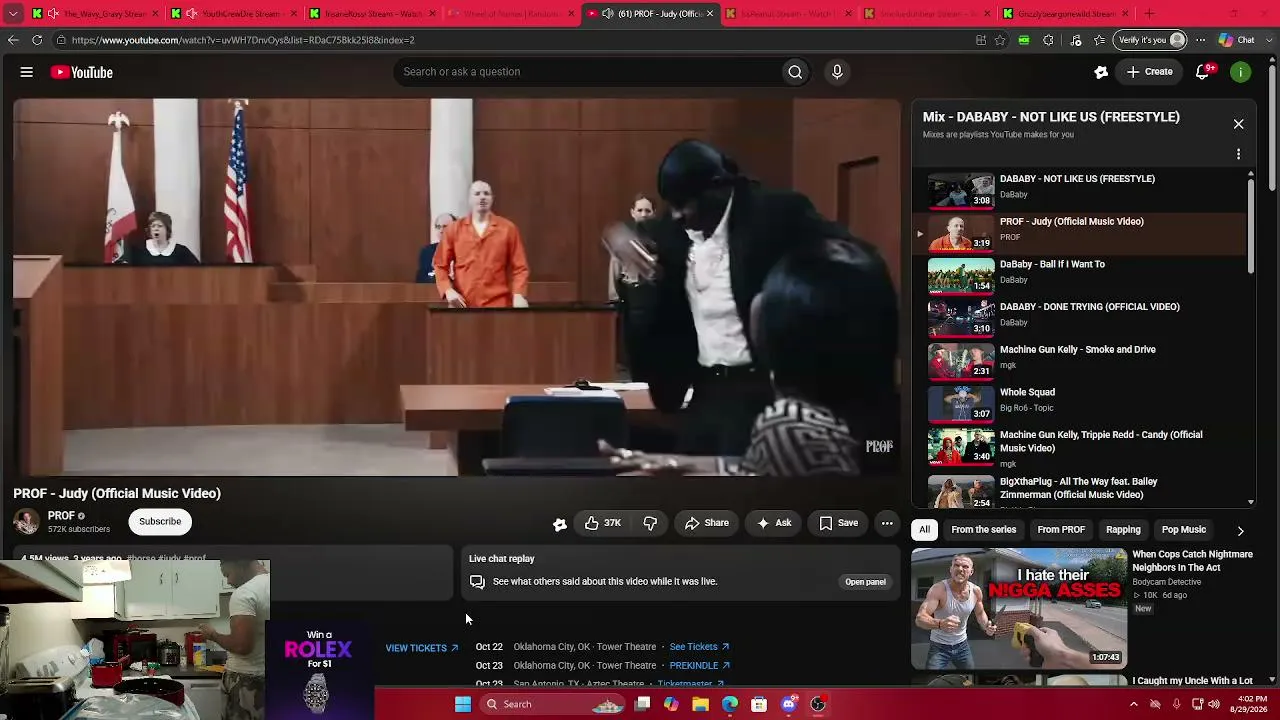This screenshot has width=1280, height=720.
Task: Open Microsoft Store from the taskbar
Action: pyautogui.click(x=759, y=704)
